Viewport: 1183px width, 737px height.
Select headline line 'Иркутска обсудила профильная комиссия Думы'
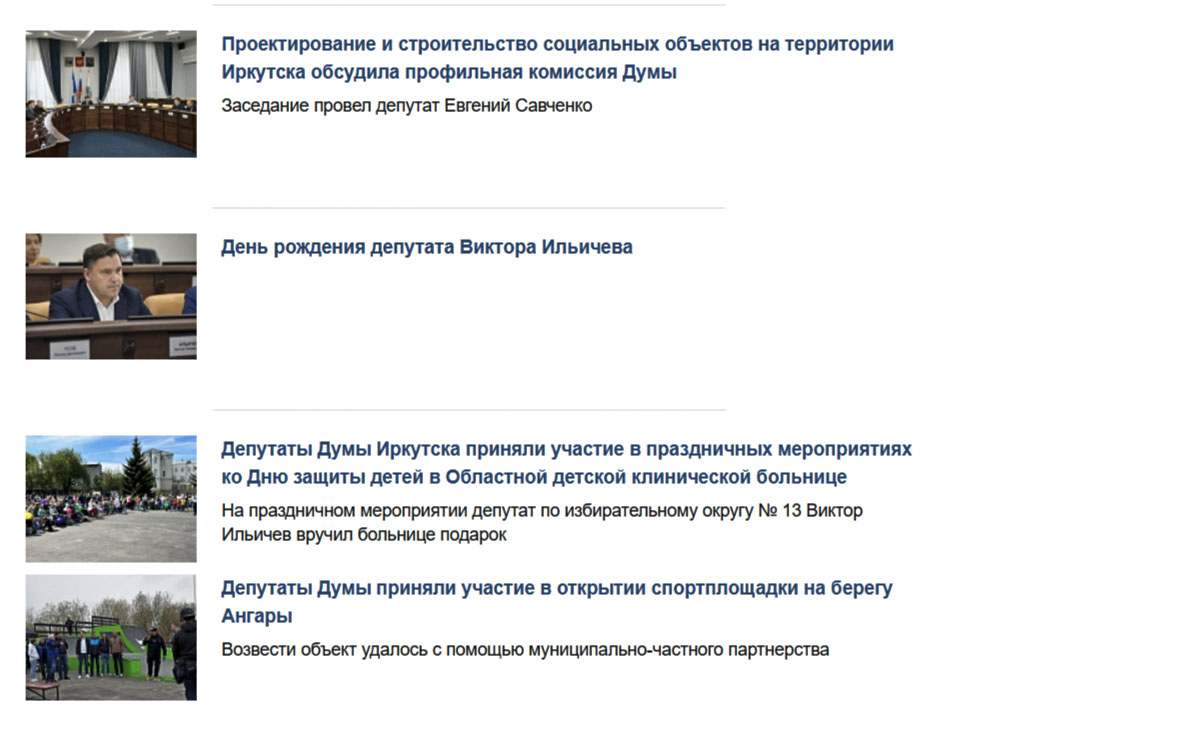pyautogui.click(x=449, y=72)
